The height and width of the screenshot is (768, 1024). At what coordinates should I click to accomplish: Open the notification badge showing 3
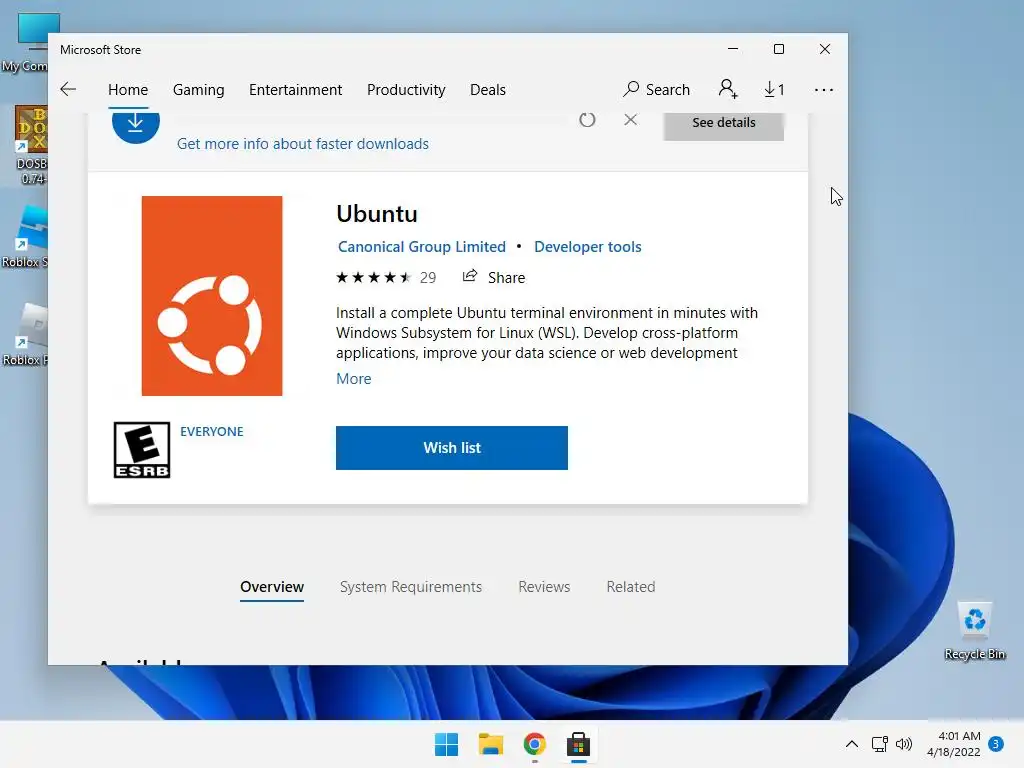tap(996, 744)
